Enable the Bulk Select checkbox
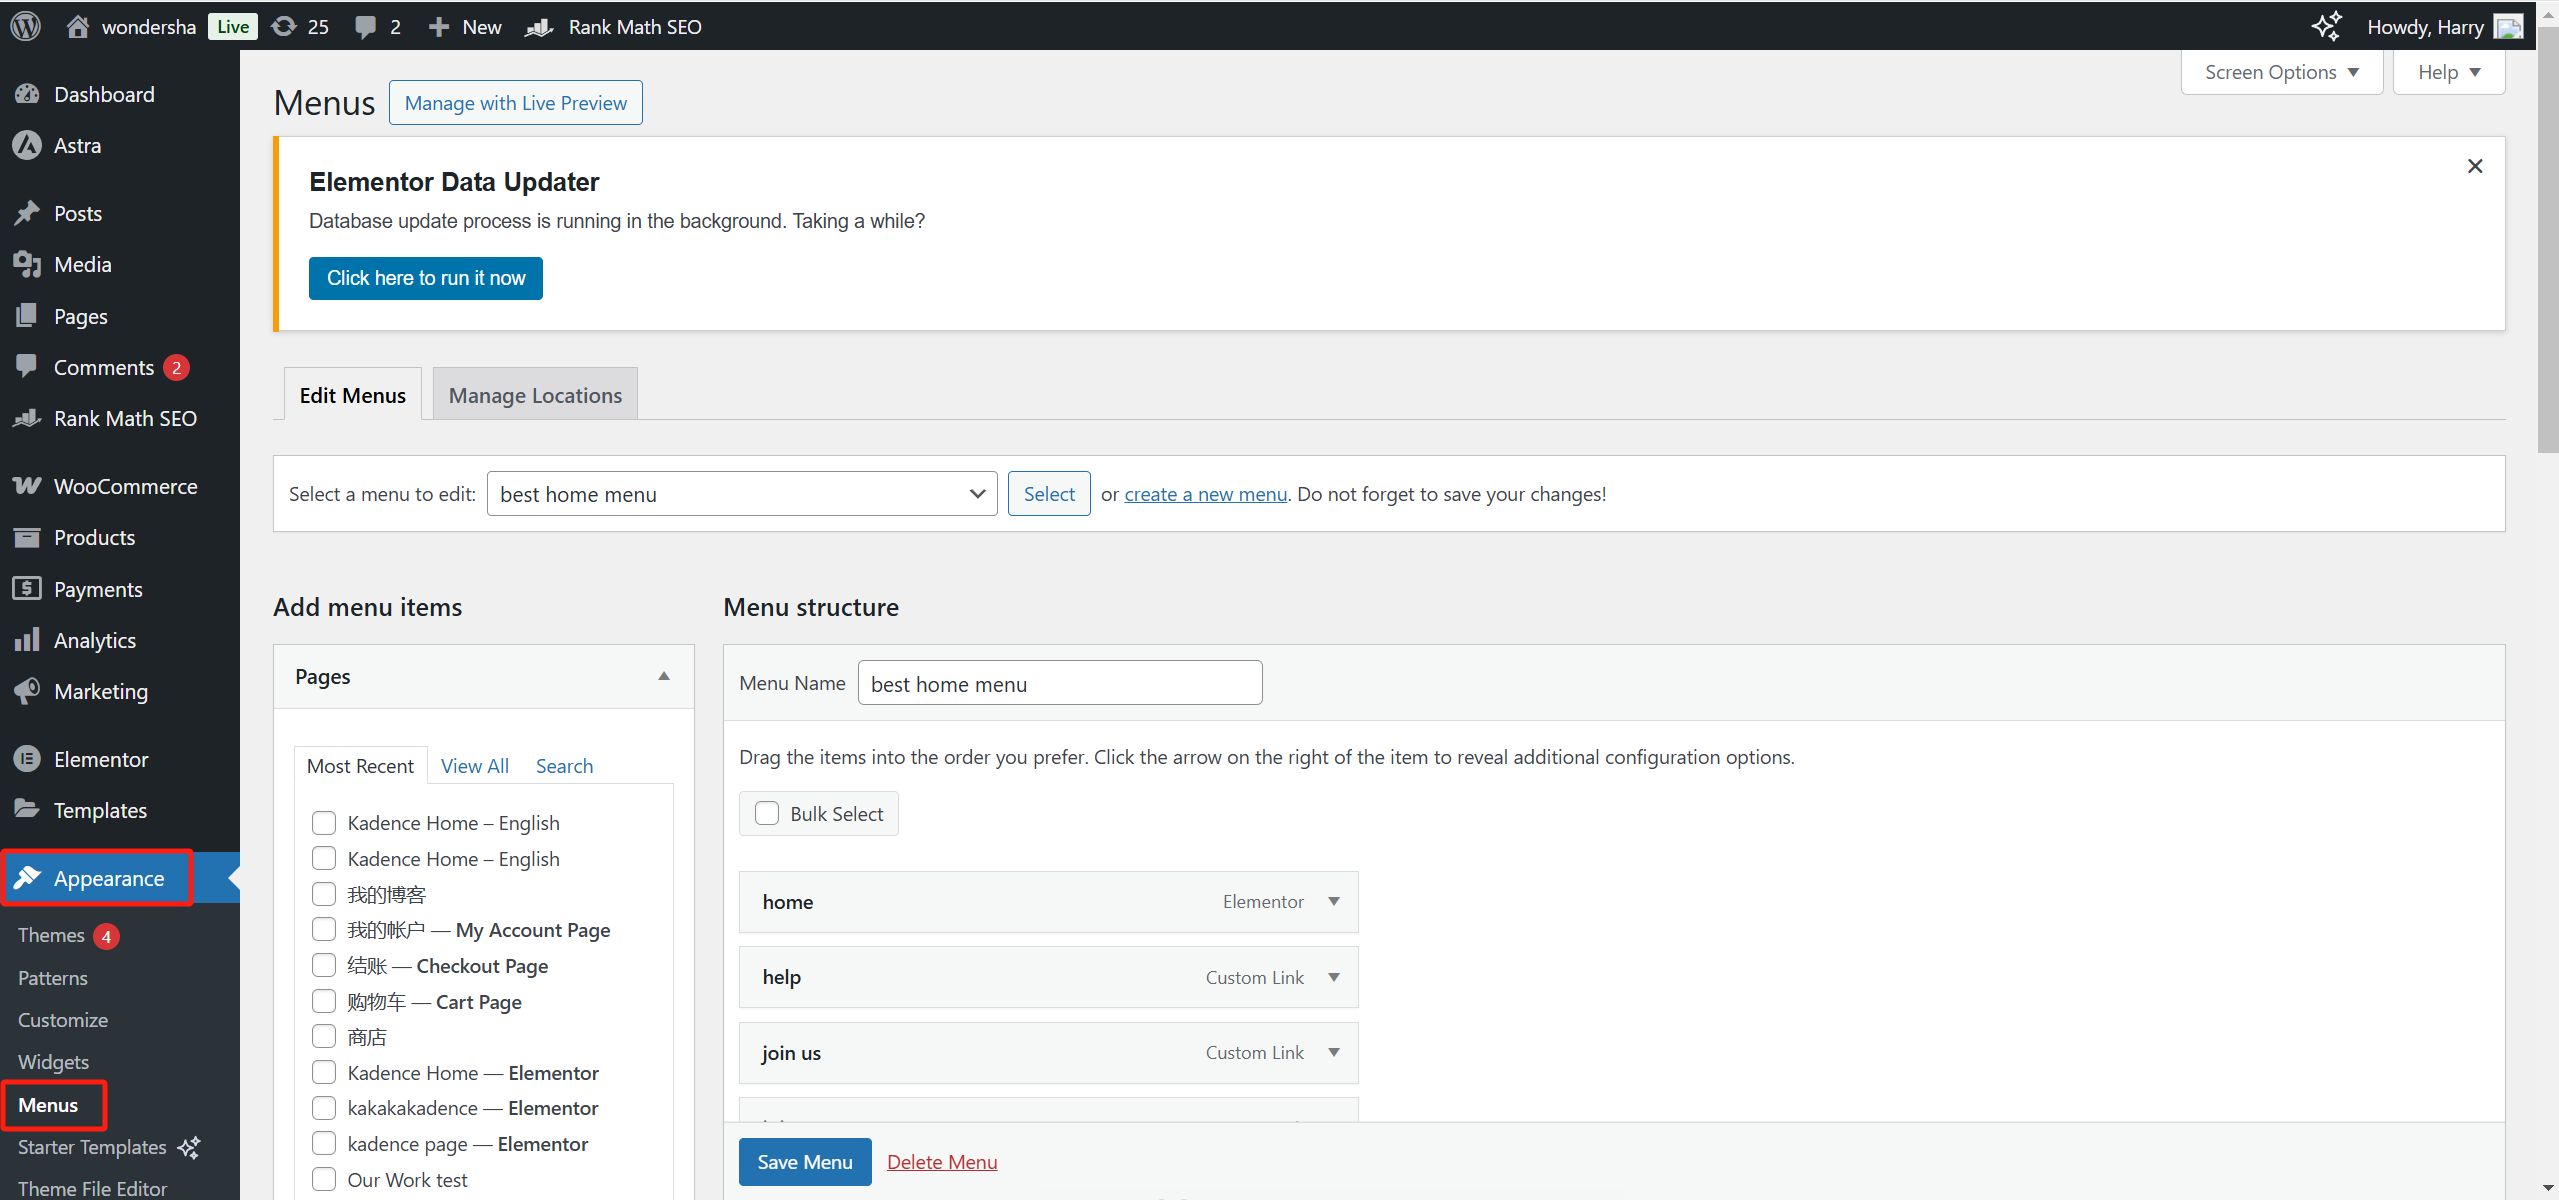 point(767,813)
